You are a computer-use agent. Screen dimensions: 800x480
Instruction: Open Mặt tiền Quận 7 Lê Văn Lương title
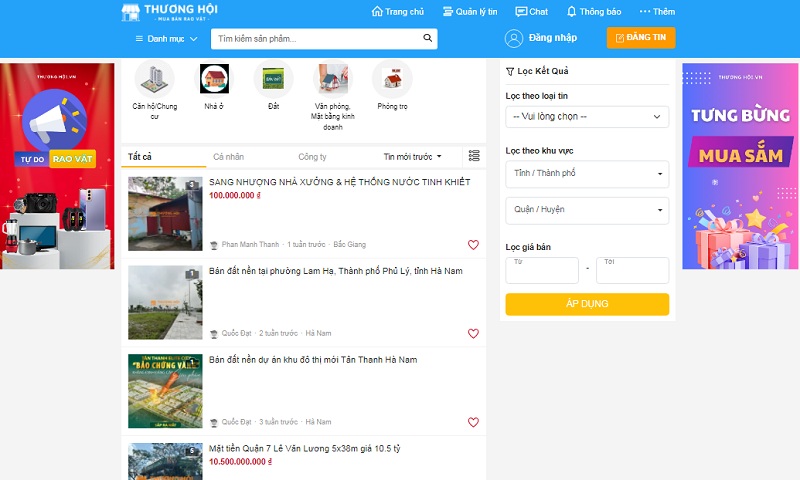click(x=305, y=448)
